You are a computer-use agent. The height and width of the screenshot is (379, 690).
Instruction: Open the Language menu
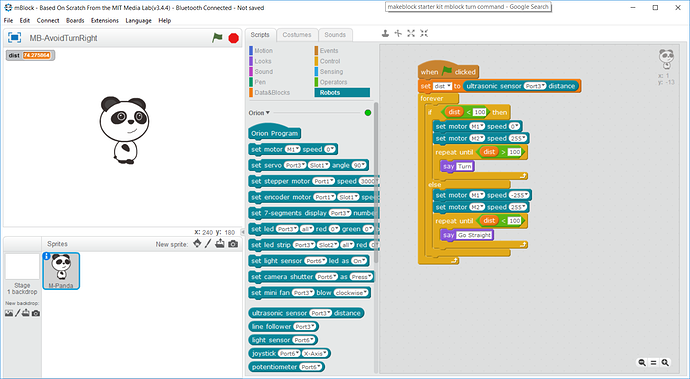tap(138, 20)
